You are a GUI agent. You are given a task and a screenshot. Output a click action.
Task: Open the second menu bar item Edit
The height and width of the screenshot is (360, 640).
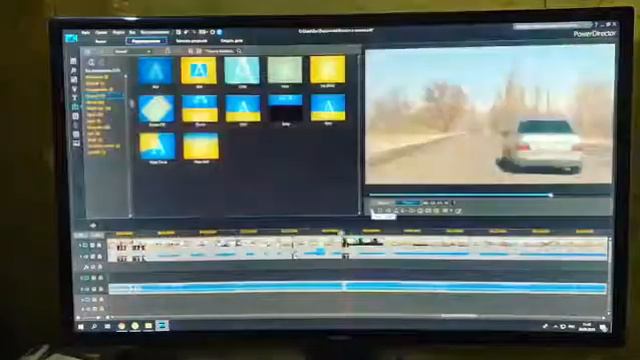(101, 32)
